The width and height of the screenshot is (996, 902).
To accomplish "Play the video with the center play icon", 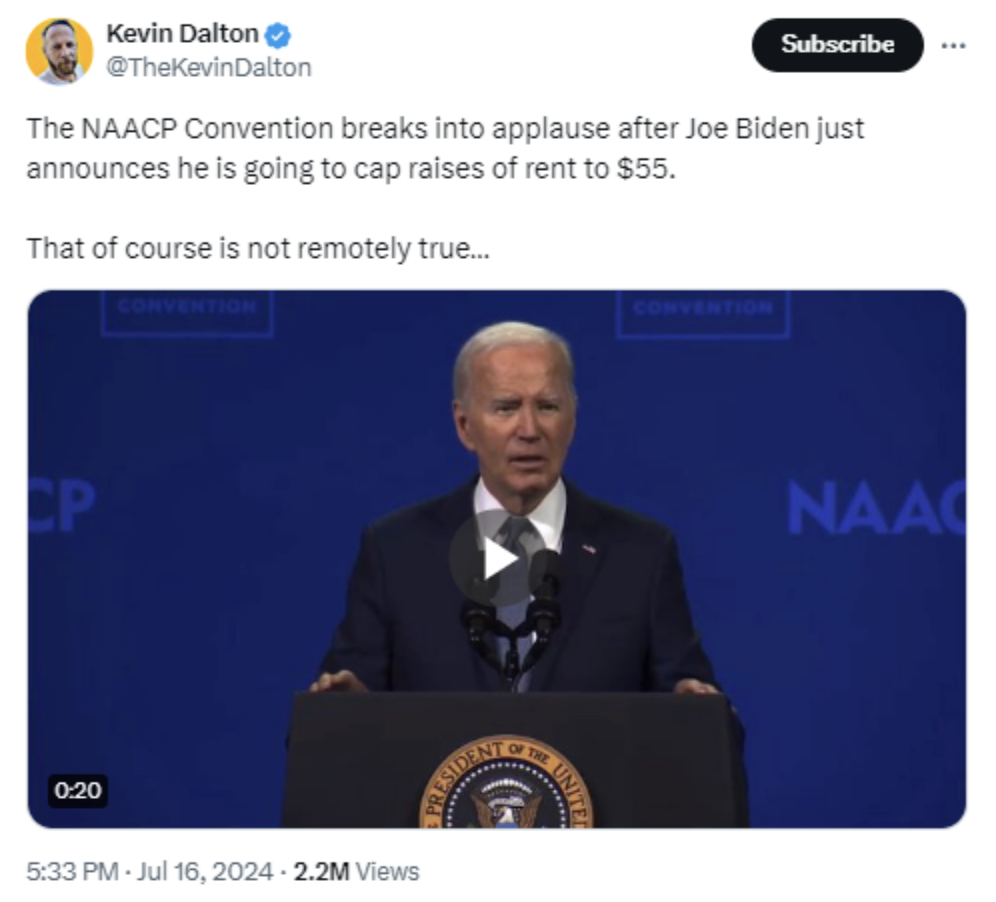I will click(497, 558).
